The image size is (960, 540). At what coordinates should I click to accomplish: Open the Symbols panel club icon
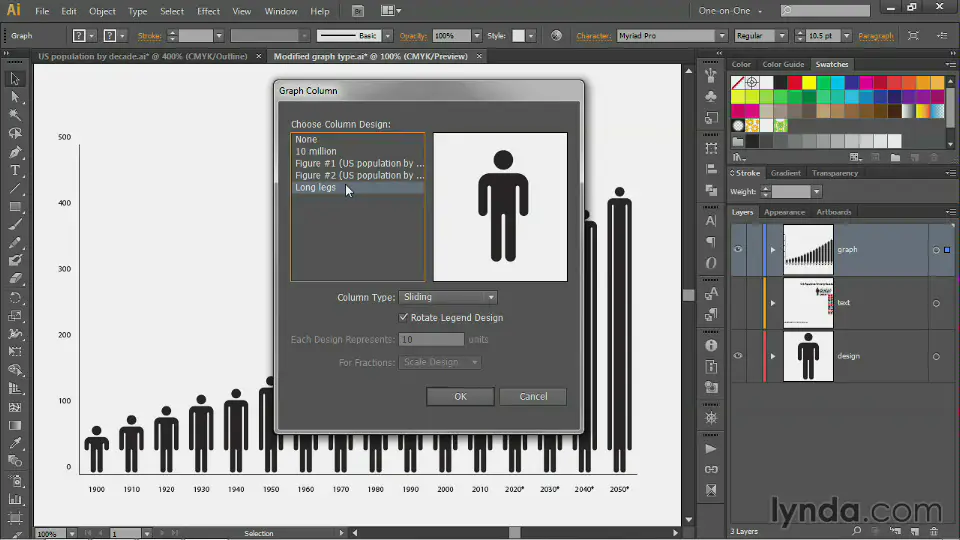click(711, 97)
